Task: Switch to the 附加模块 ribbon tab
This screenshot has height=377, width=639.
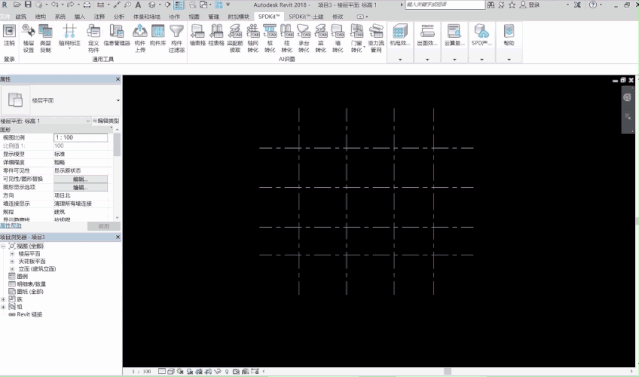Action: coord(238,17)
